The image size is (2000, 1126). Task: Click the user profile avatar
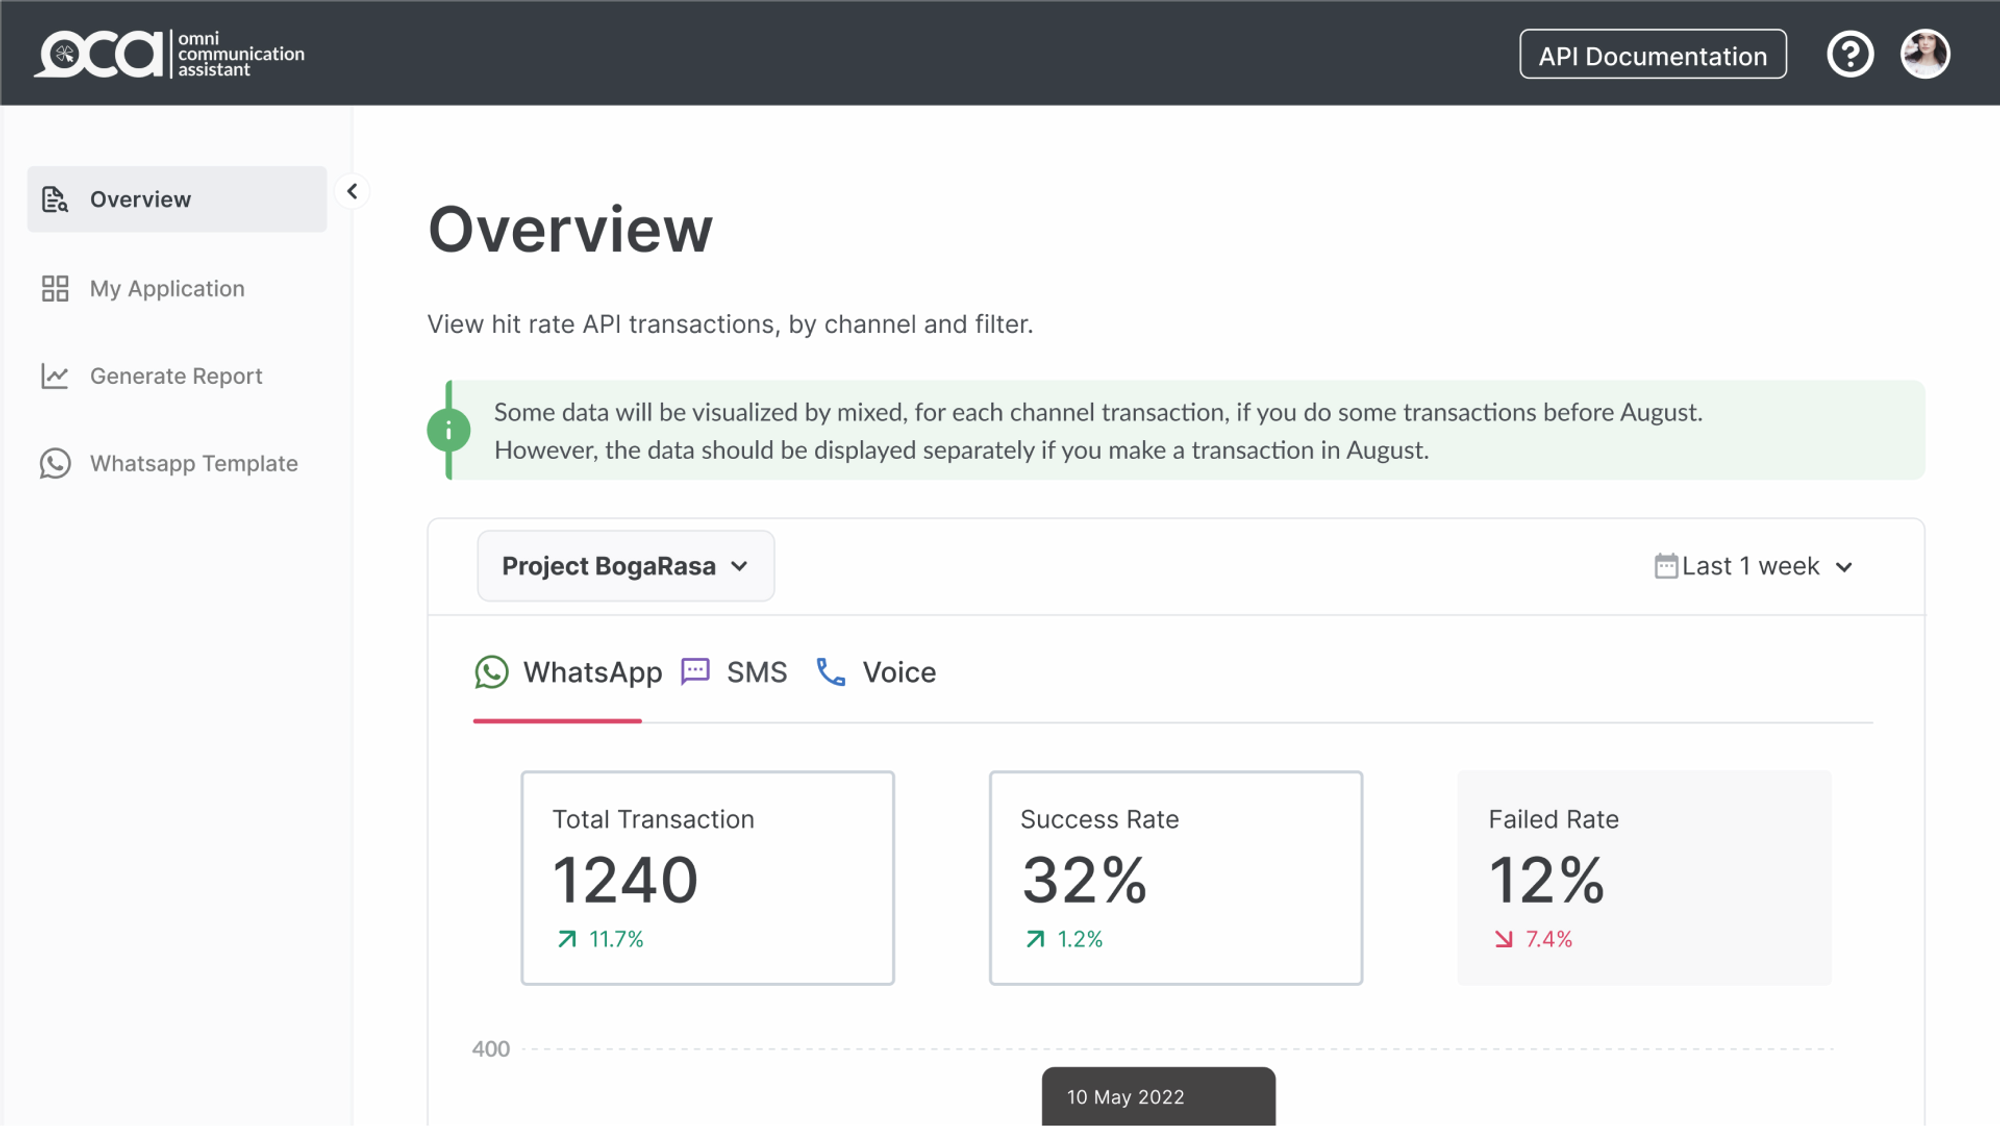pyautogui.click(x=1923, y=53)
